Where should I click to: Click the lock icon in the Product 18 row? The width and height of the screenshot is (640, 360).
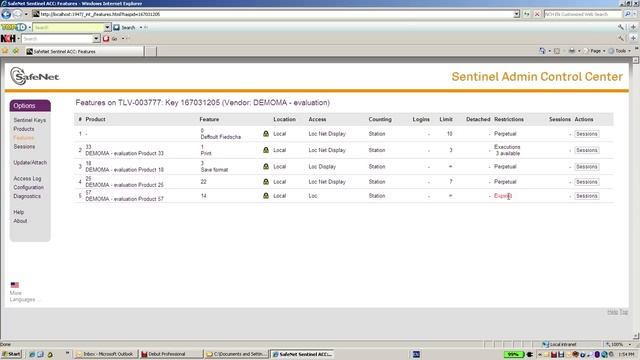point(266,166)
